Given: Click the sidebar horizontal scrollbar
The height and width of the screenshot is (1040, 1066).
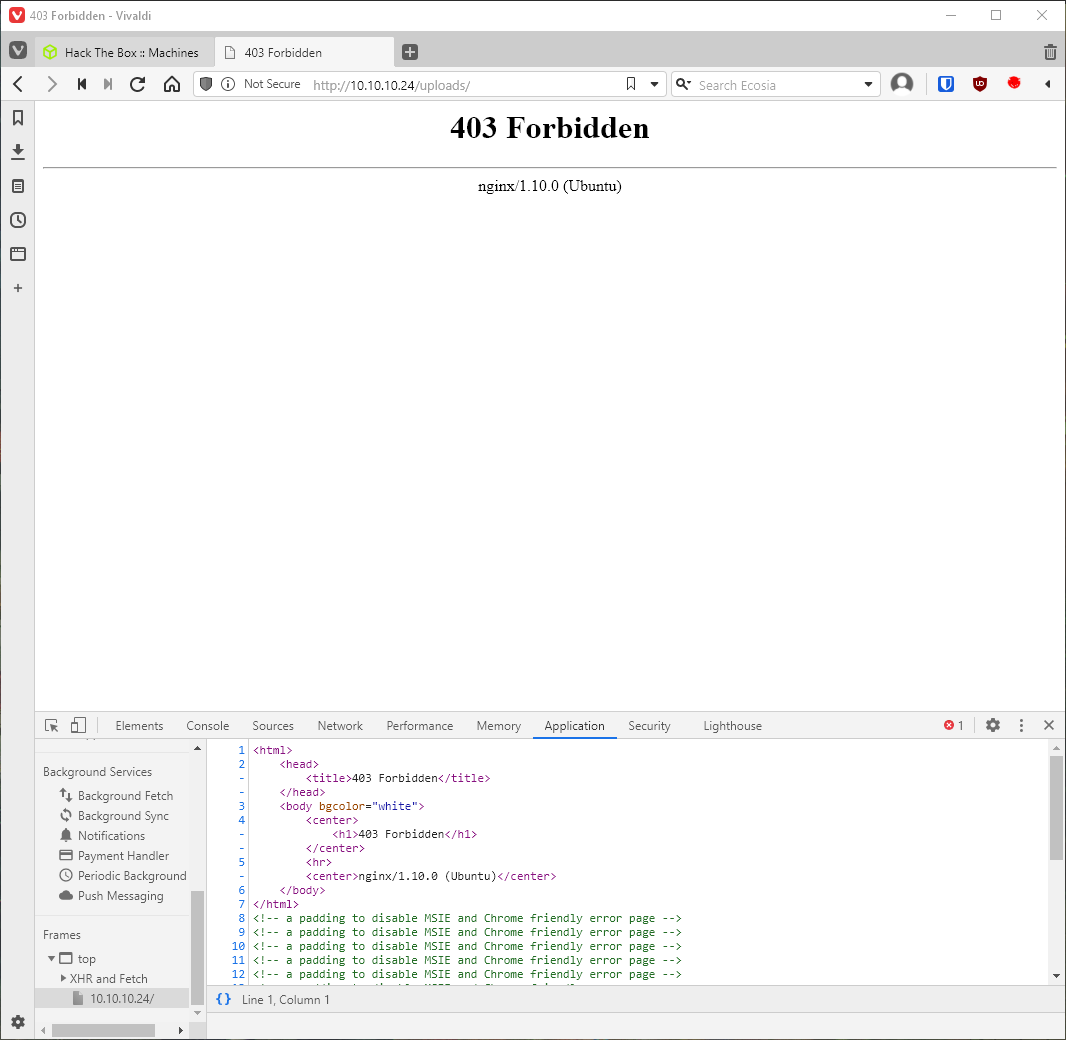Looking at the screenshot, I should [103, 1030].
